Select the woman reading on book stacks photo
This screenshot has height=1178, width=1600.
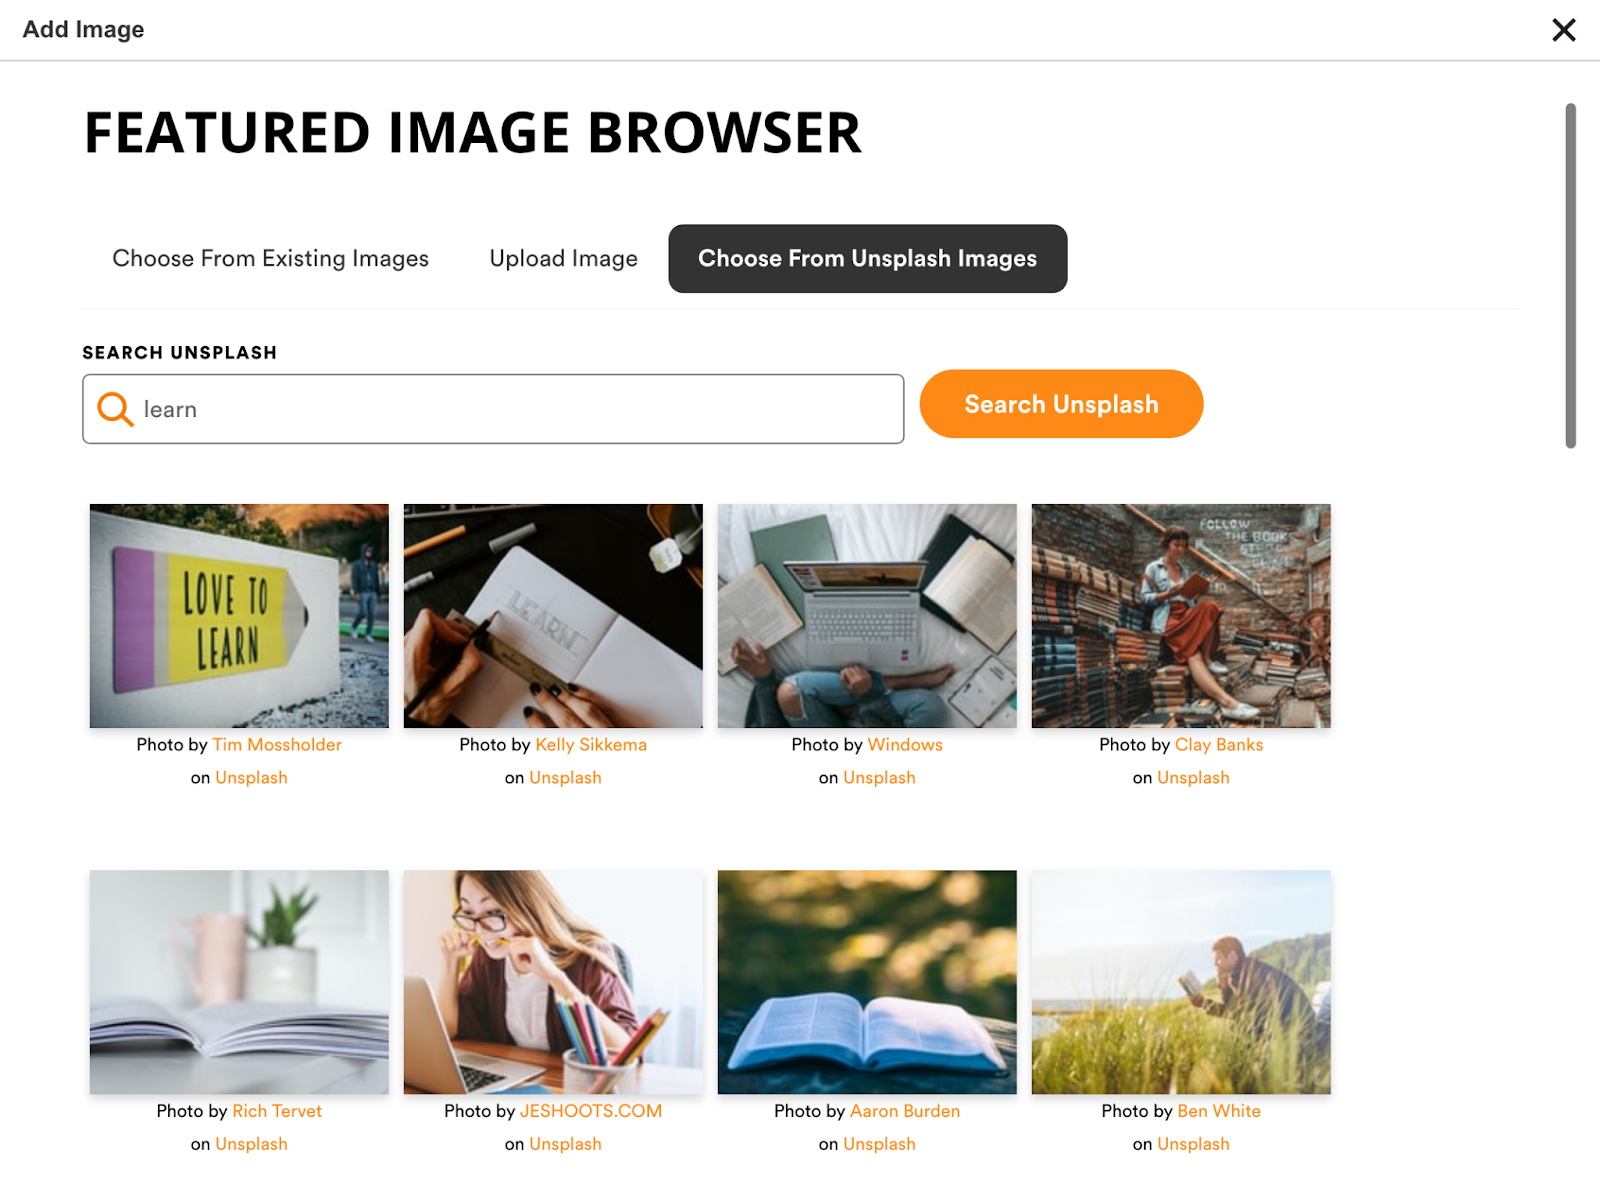click(1181, 616)
